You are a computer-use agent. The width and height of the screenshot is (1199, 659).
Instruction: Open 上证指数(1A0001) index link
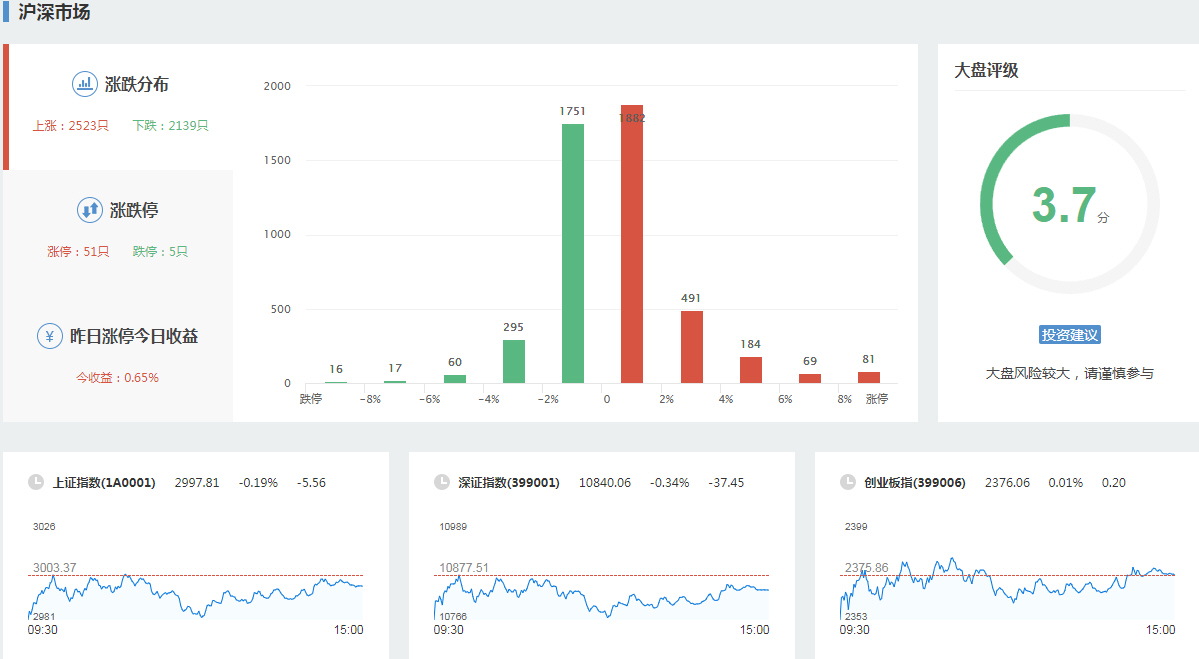pos(104,483)
